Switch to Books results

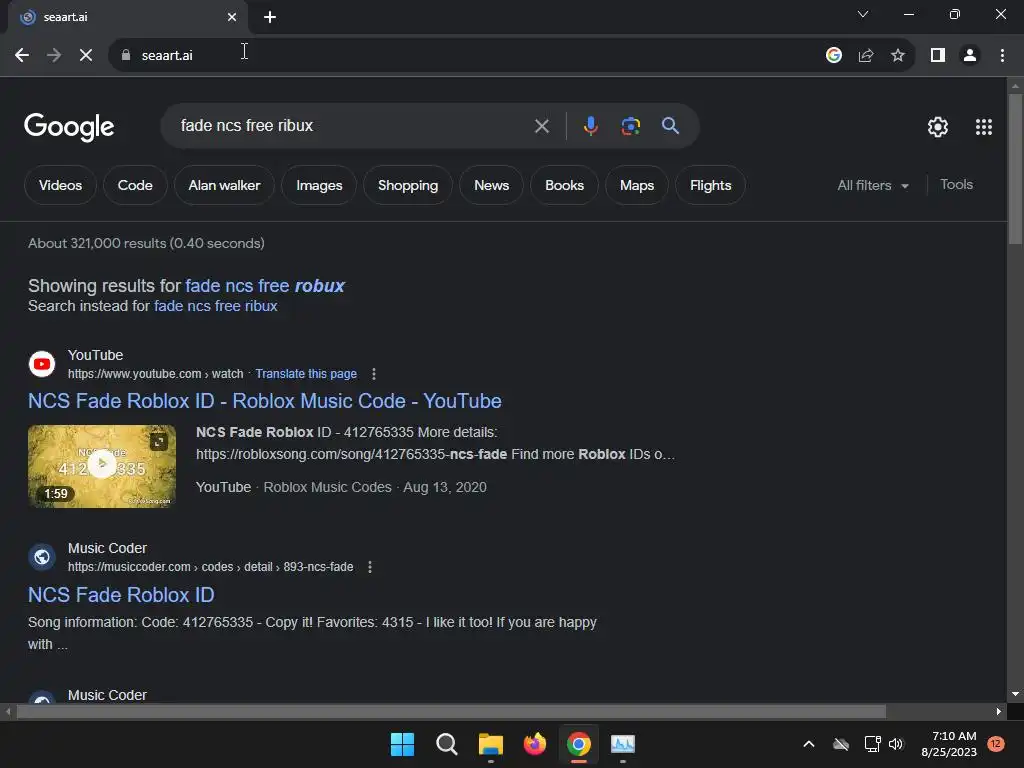pyautogui.click(x=564, y=185)
